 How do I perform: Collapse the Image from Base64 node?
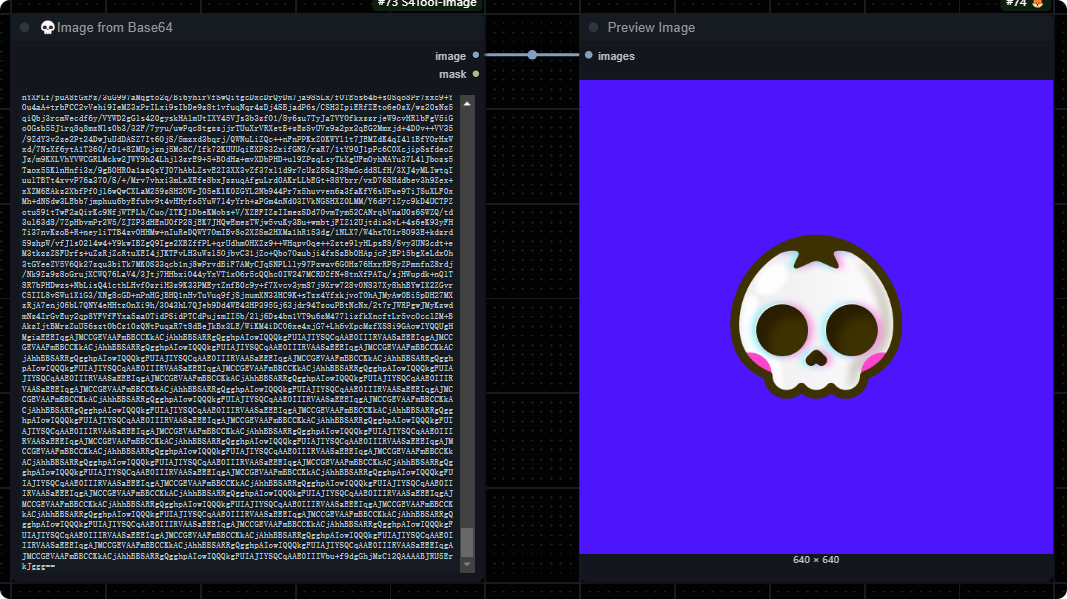(26, 27)
